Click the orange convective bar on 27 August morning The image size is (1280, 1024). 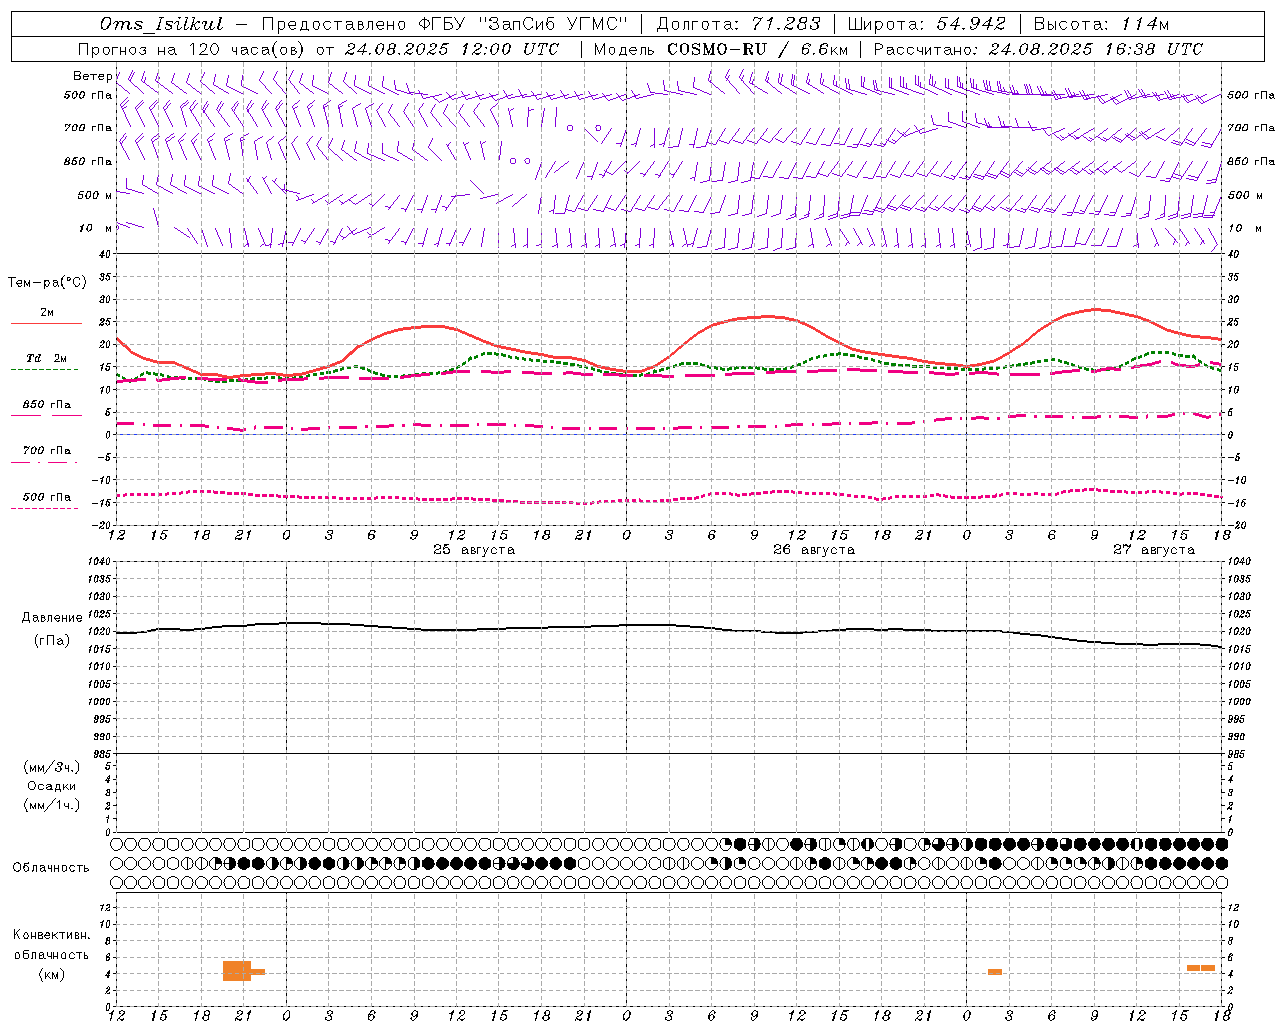pyautogui.click(x=995, y=972)
